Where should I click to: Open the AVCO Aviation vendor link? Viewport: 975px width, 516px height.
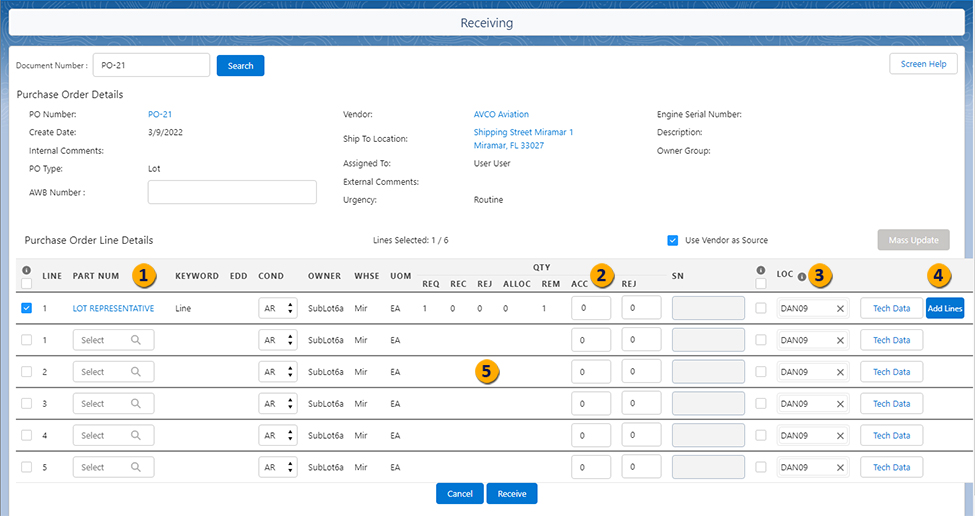pos(501,115)
